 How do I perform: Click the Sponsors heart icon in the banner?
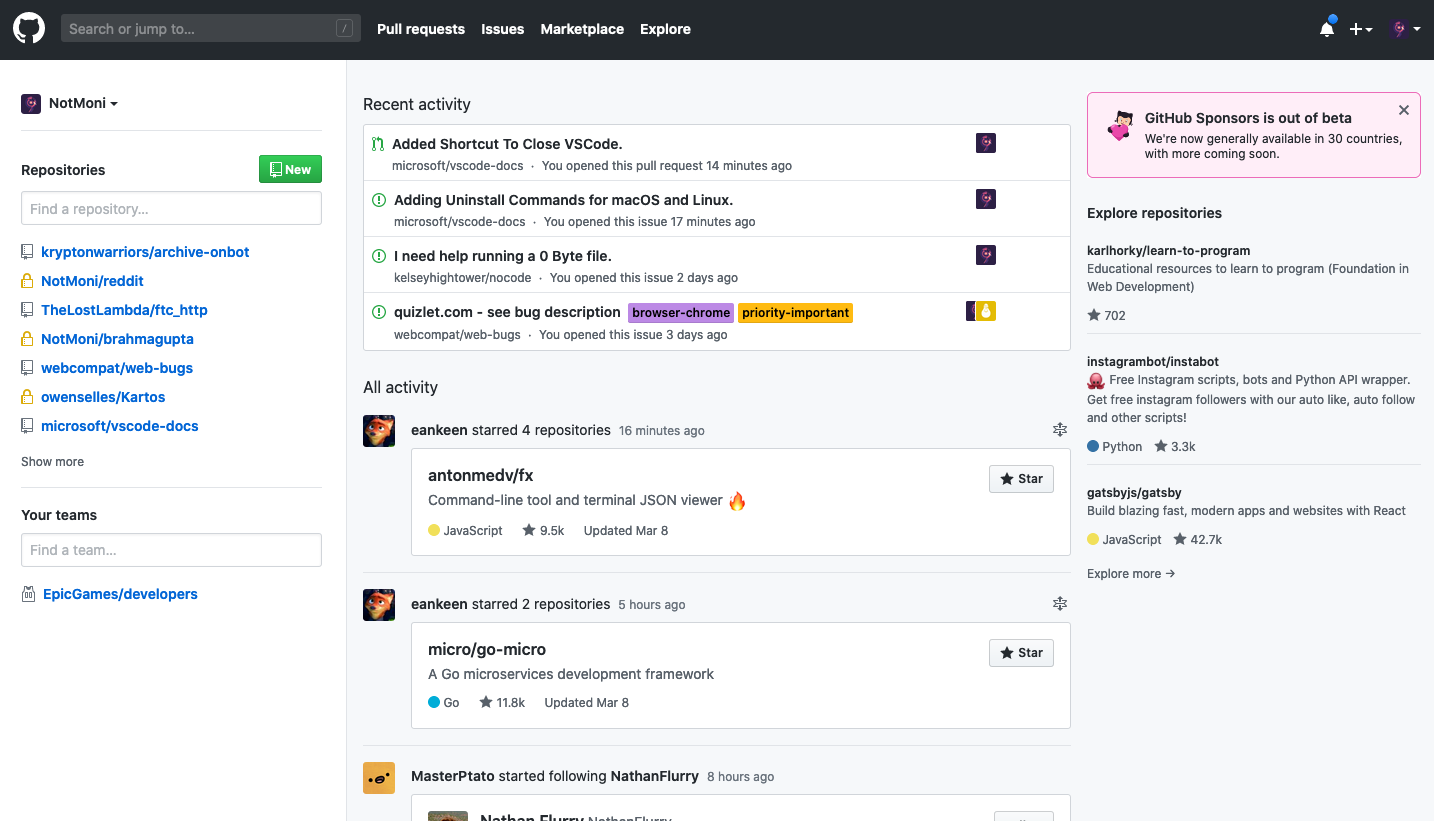click(1119, 127)
